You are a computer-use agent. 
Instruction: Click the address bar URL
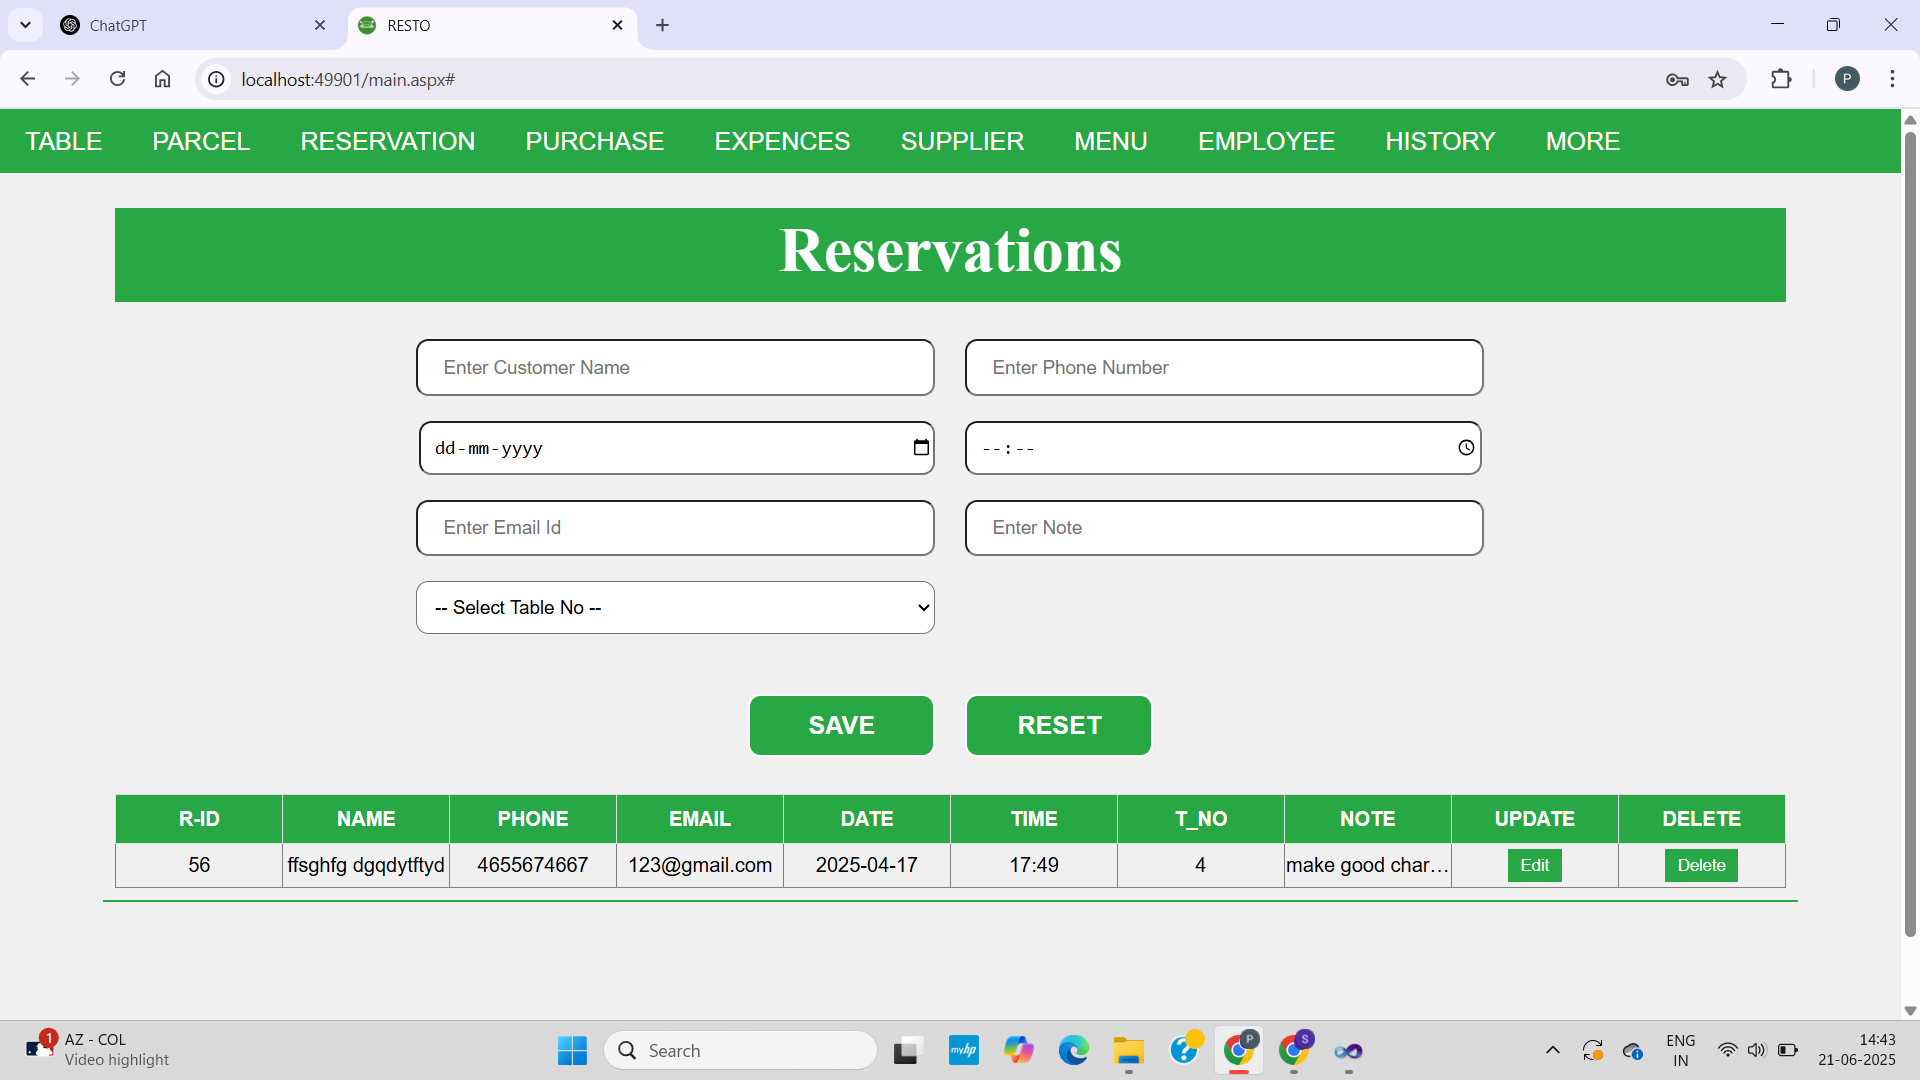pyautogui.click(x=348, y=79)
